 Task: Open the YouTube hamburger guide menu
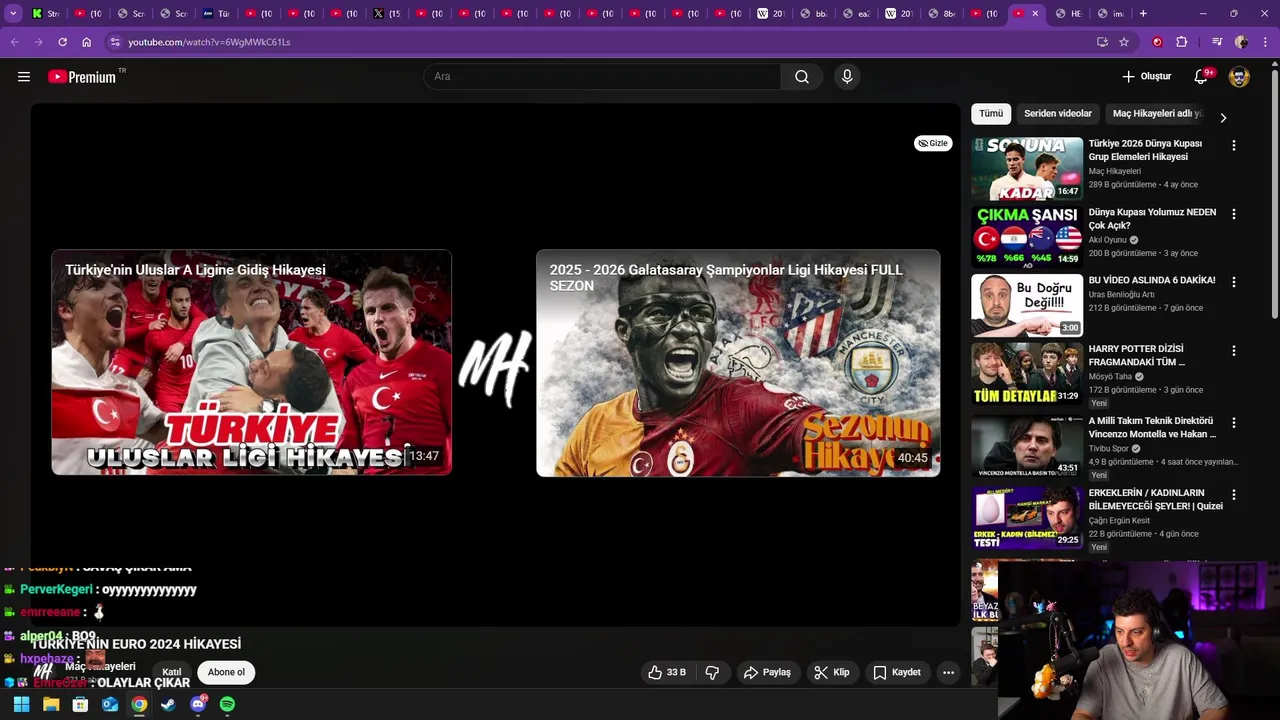(x=24, y=77)
